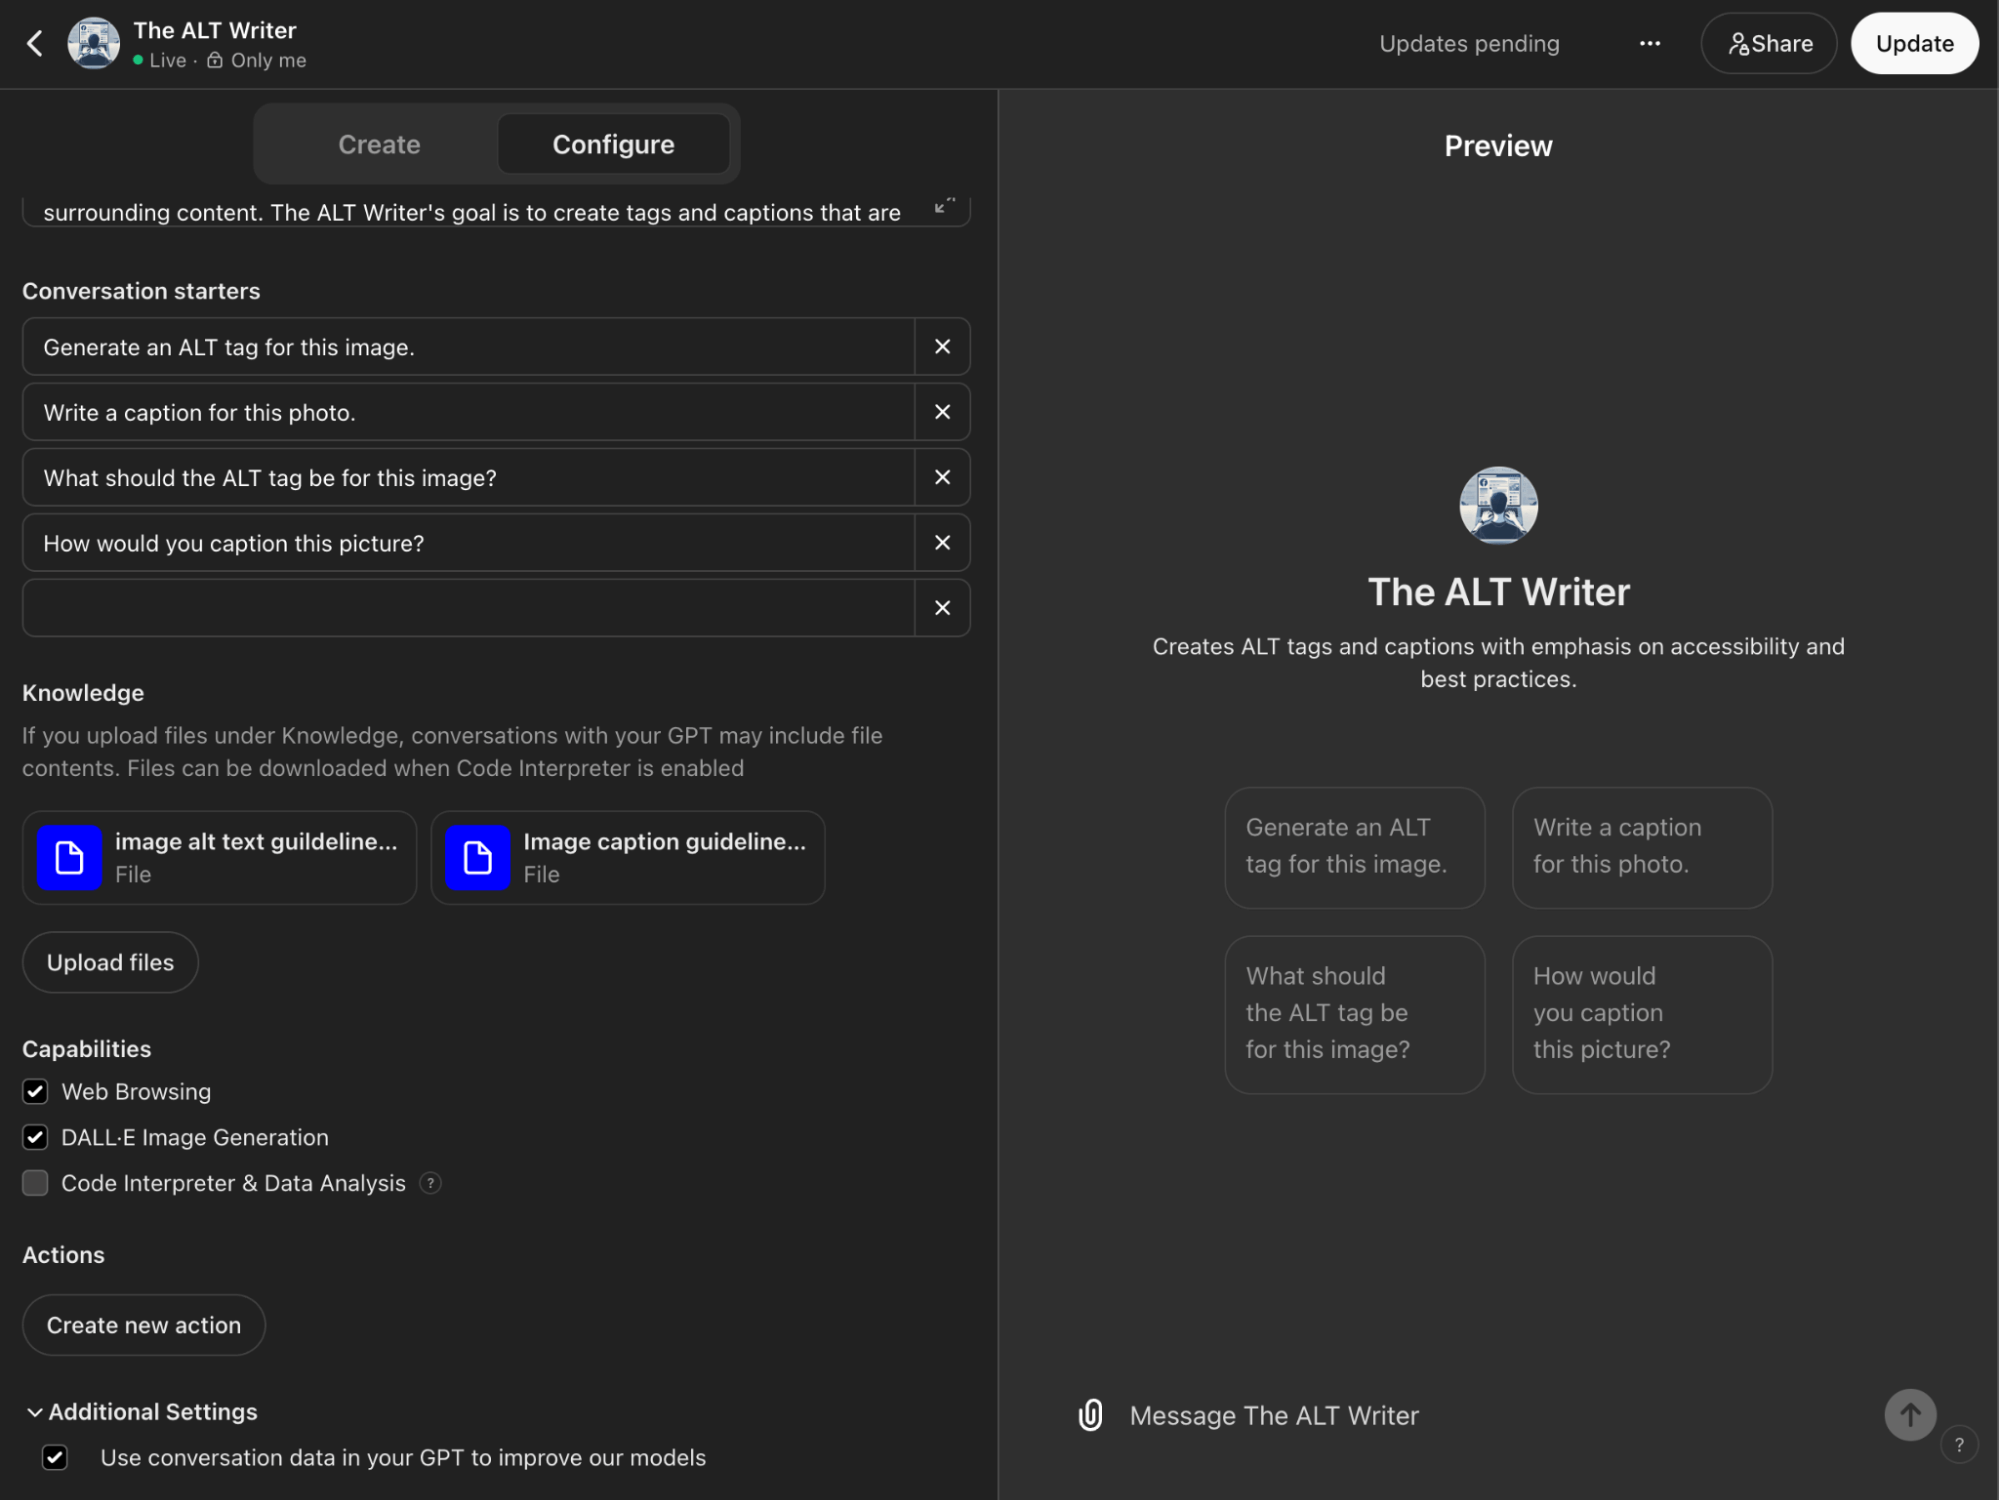Enable Code Interpreter & Data Analysis
This screenshot has width=1999, height=1501.
[35, 1183]
